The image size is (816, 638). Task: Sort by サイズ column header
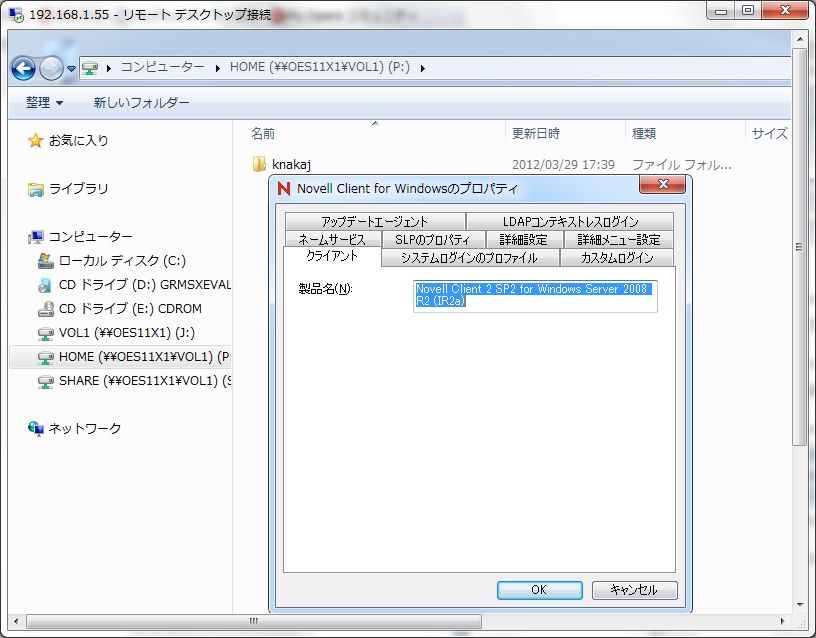tap(768, 134)
